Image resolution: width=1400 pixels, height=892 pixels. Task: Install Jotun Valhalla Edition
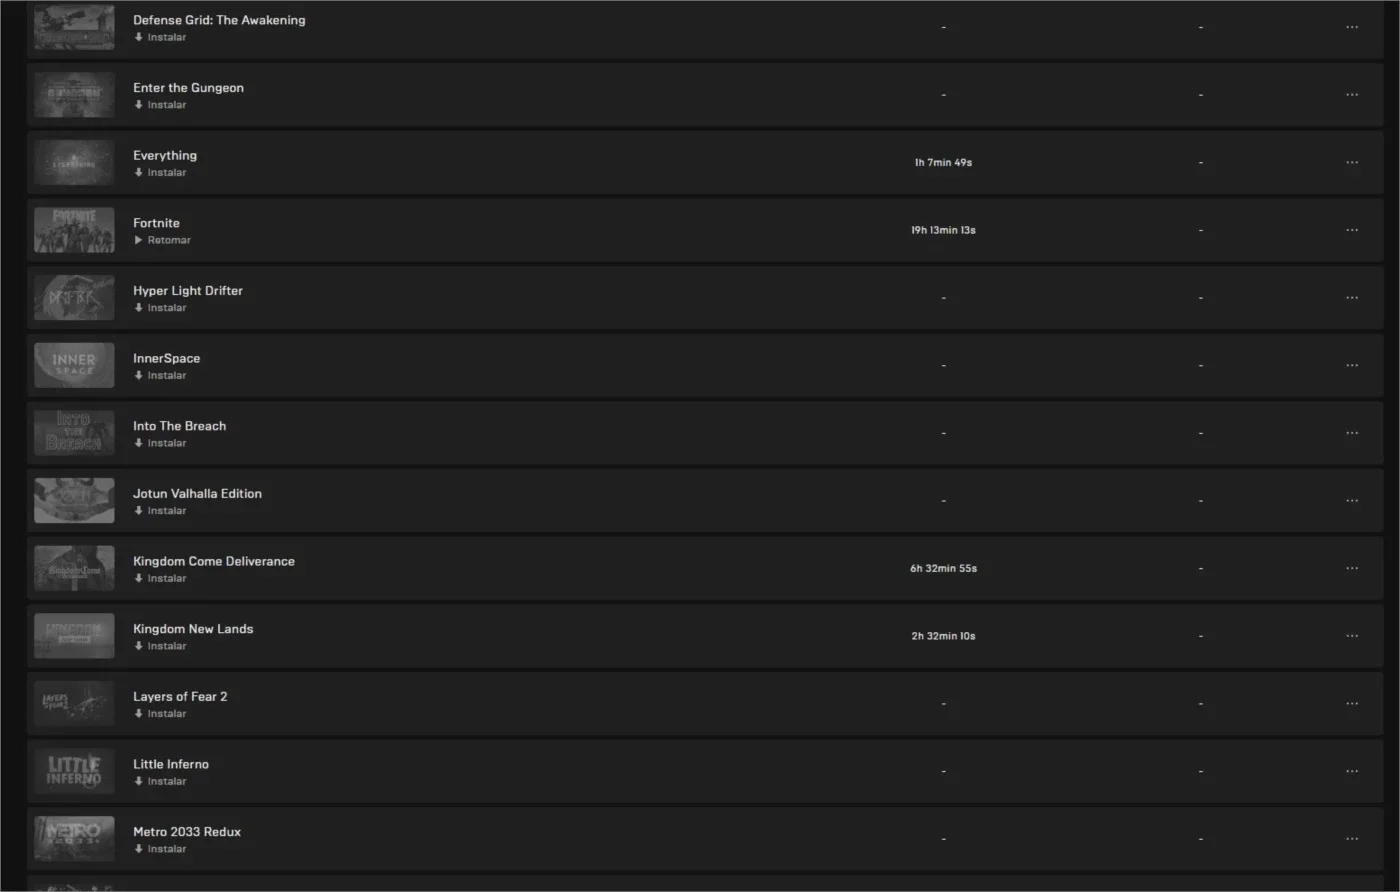coord(160,511)
